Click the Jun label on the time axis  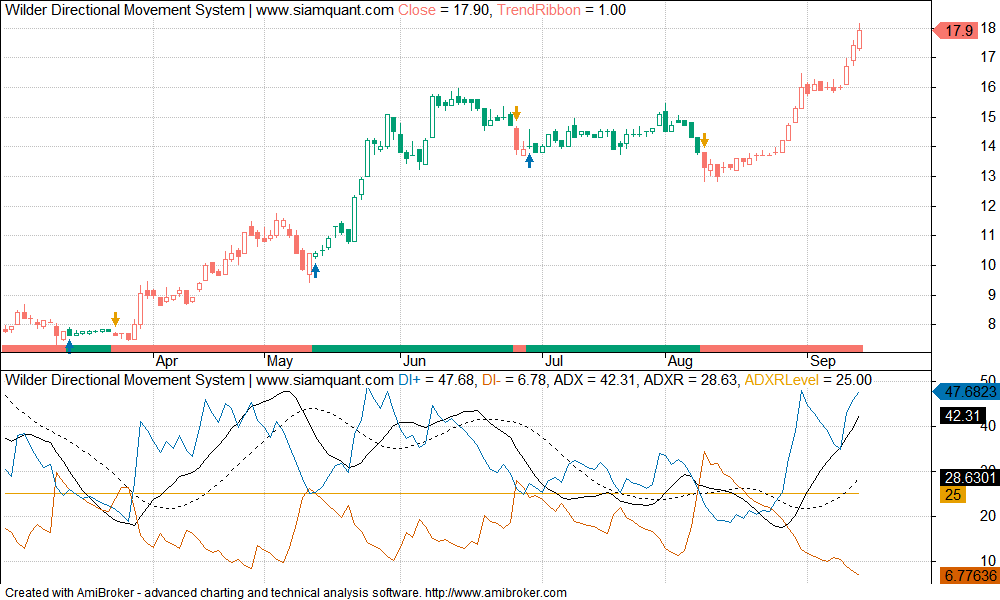[x=414, y=361]
